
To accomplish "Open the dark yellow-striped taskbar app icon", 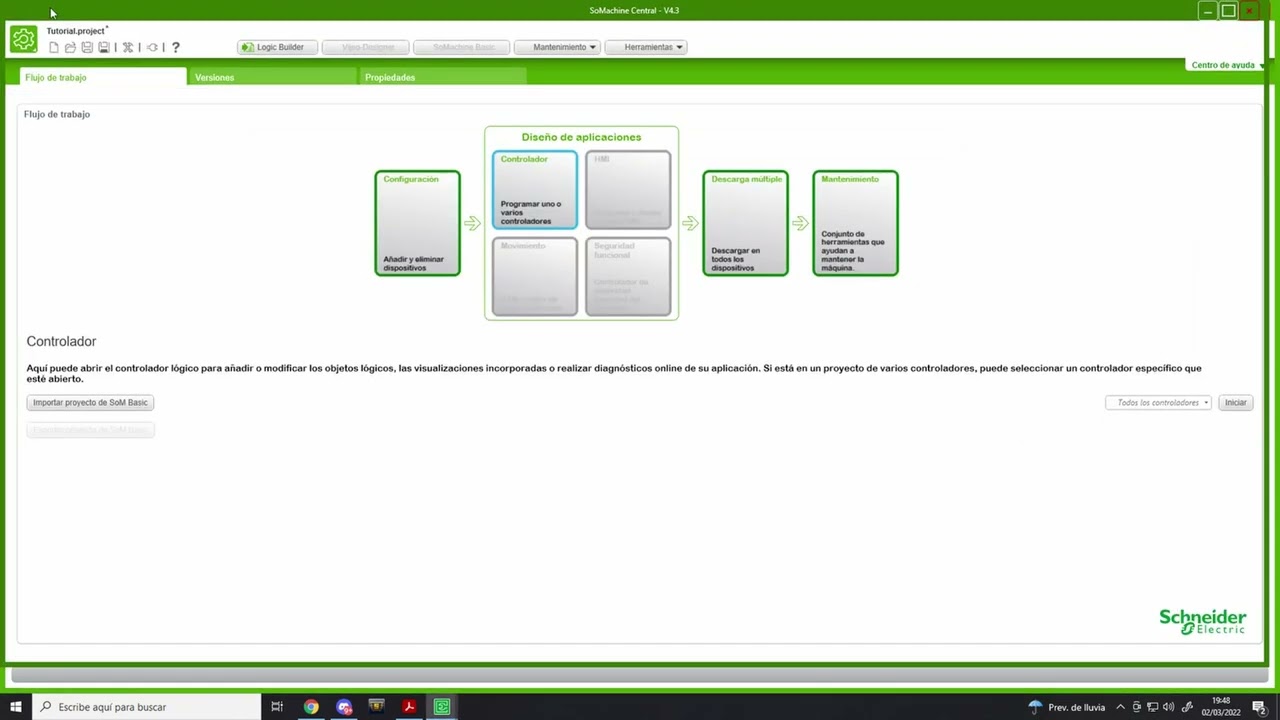I will pos(376,707).
